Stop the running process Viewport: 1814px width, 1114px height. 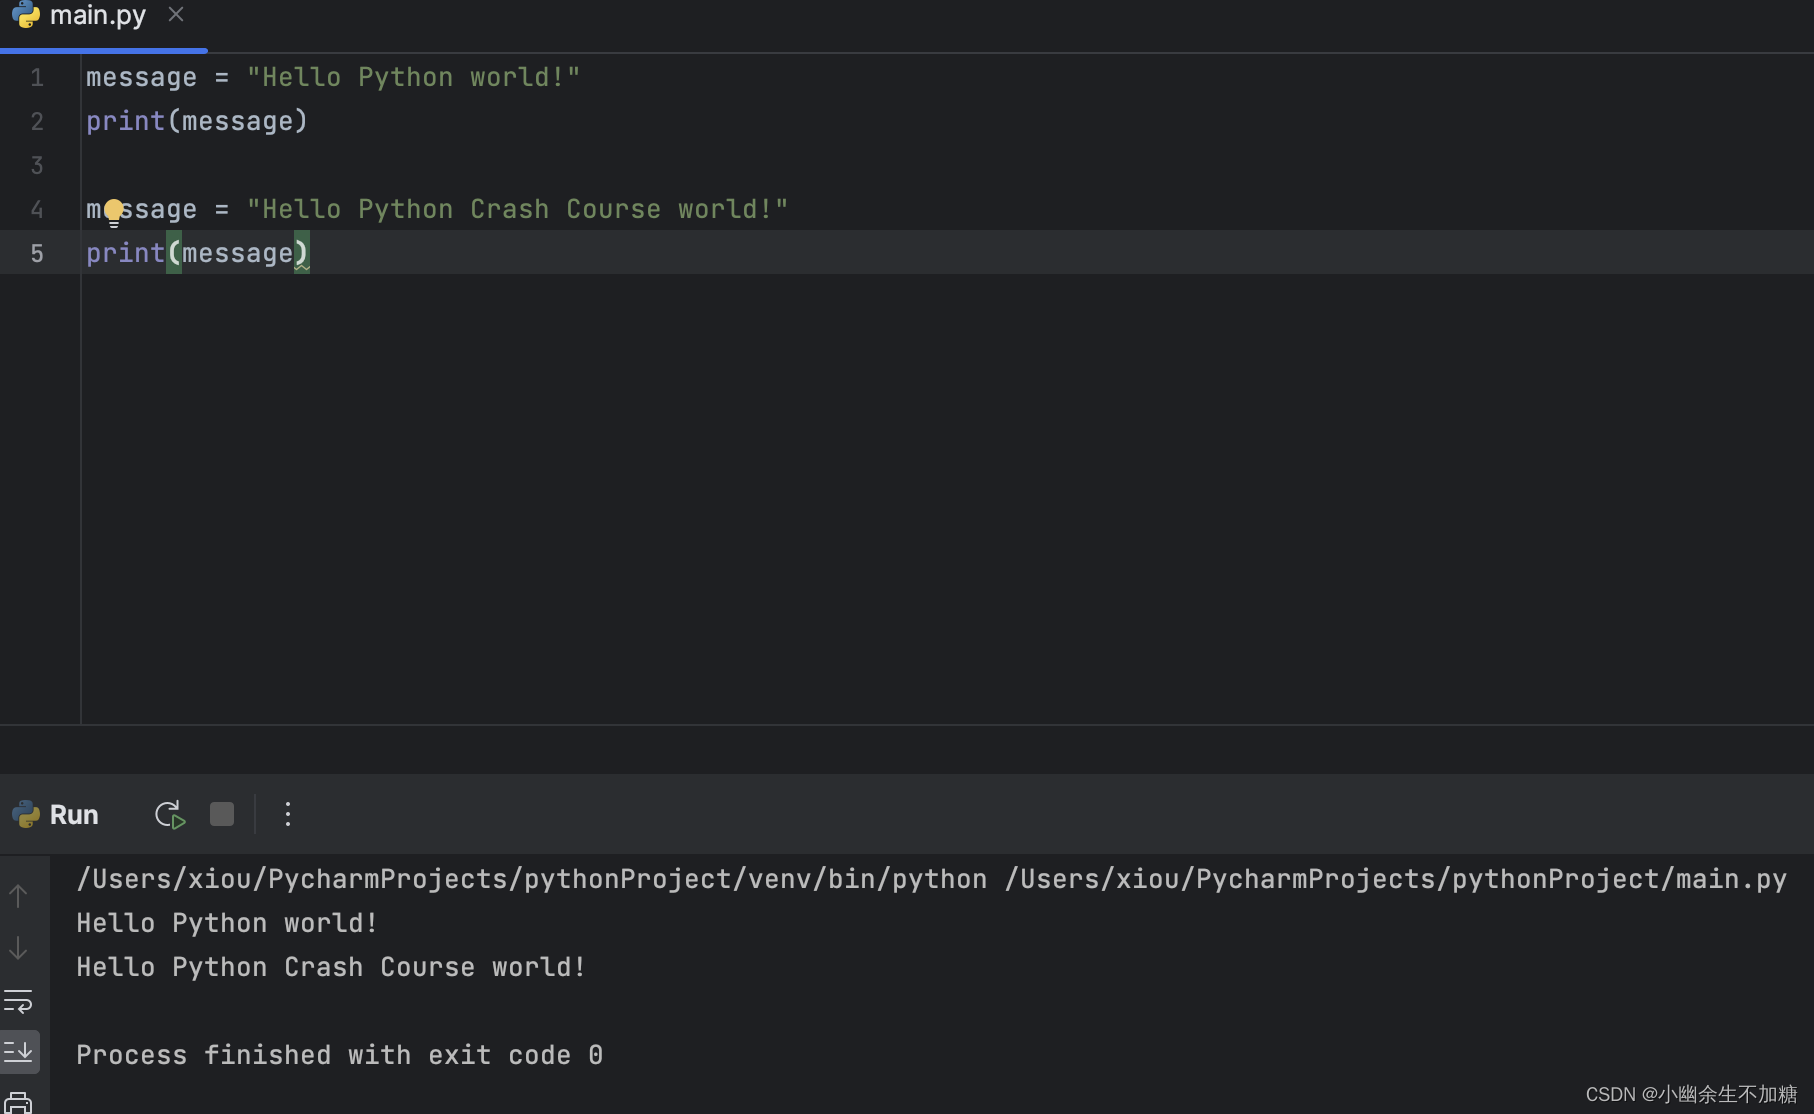point(222,814)
